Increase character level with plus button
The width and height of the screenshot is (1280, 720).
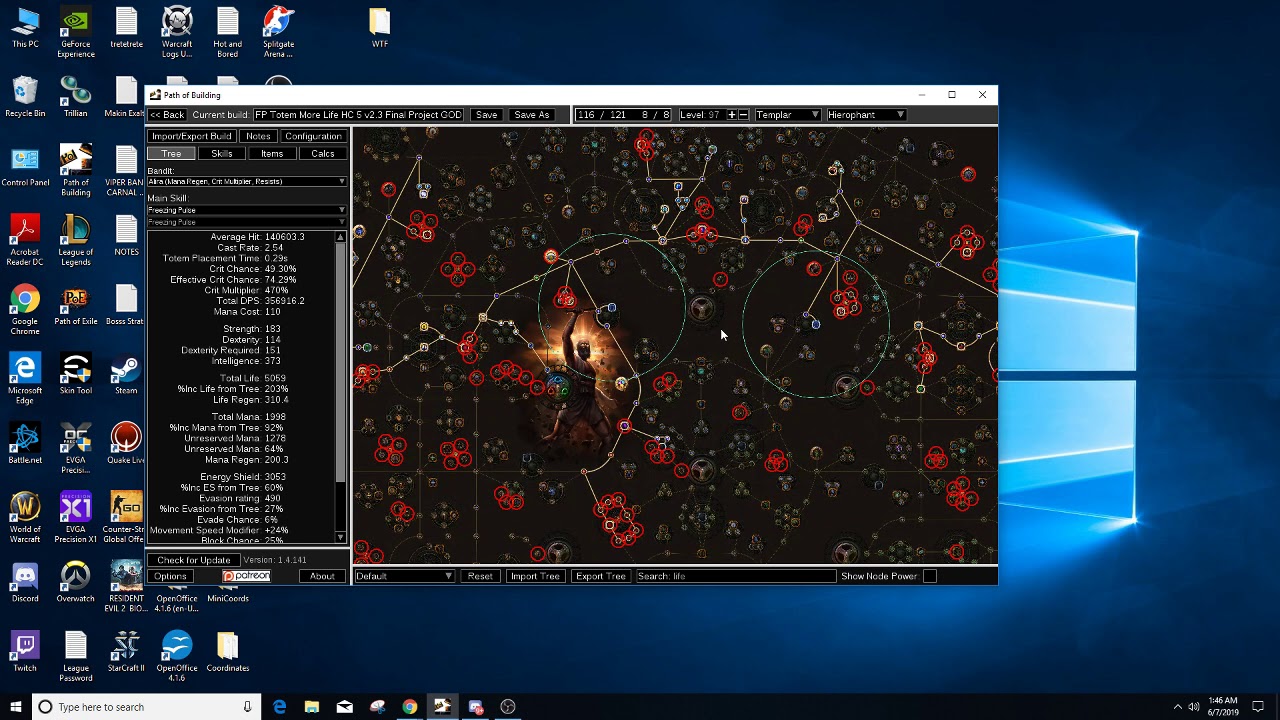pos(731,115)
